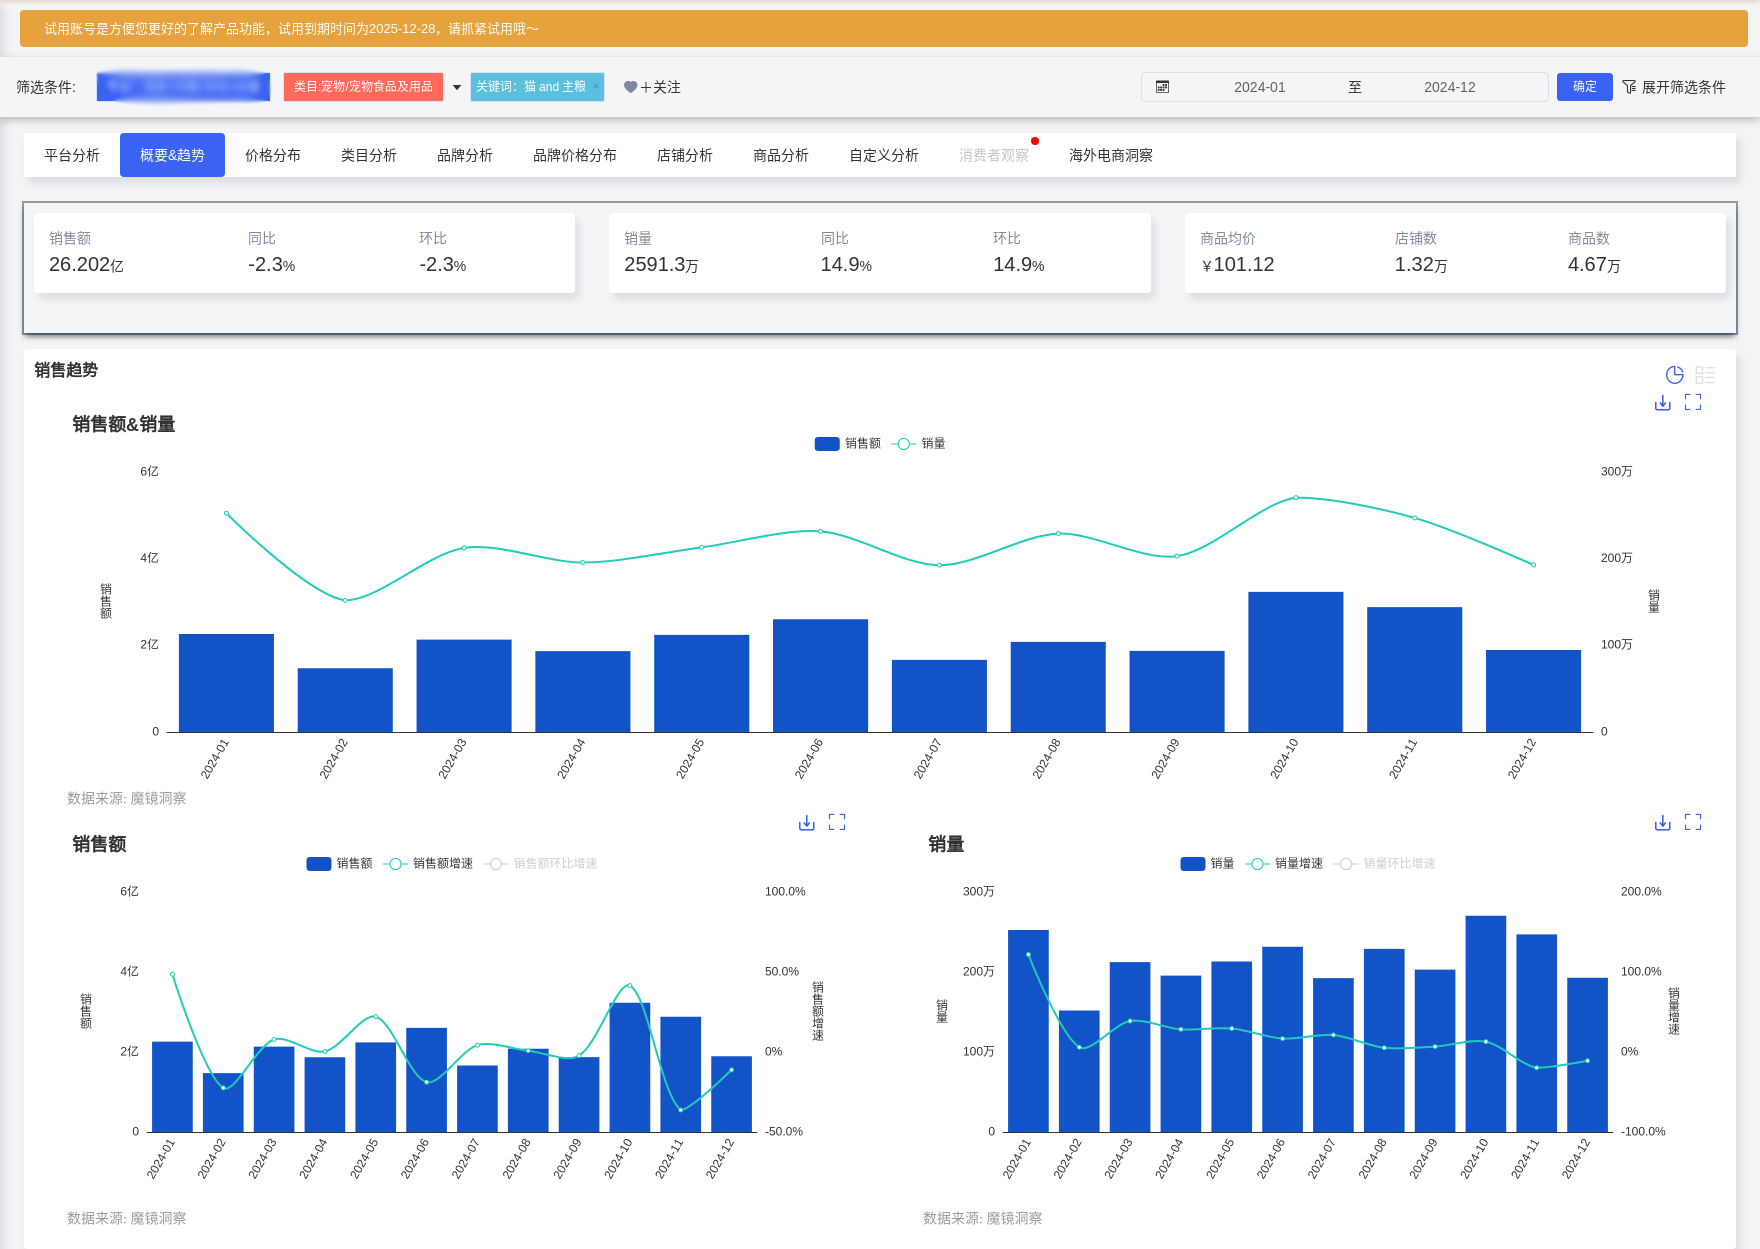
Task: Click the end date 2024-12 field
Action: pos(1450,87)
